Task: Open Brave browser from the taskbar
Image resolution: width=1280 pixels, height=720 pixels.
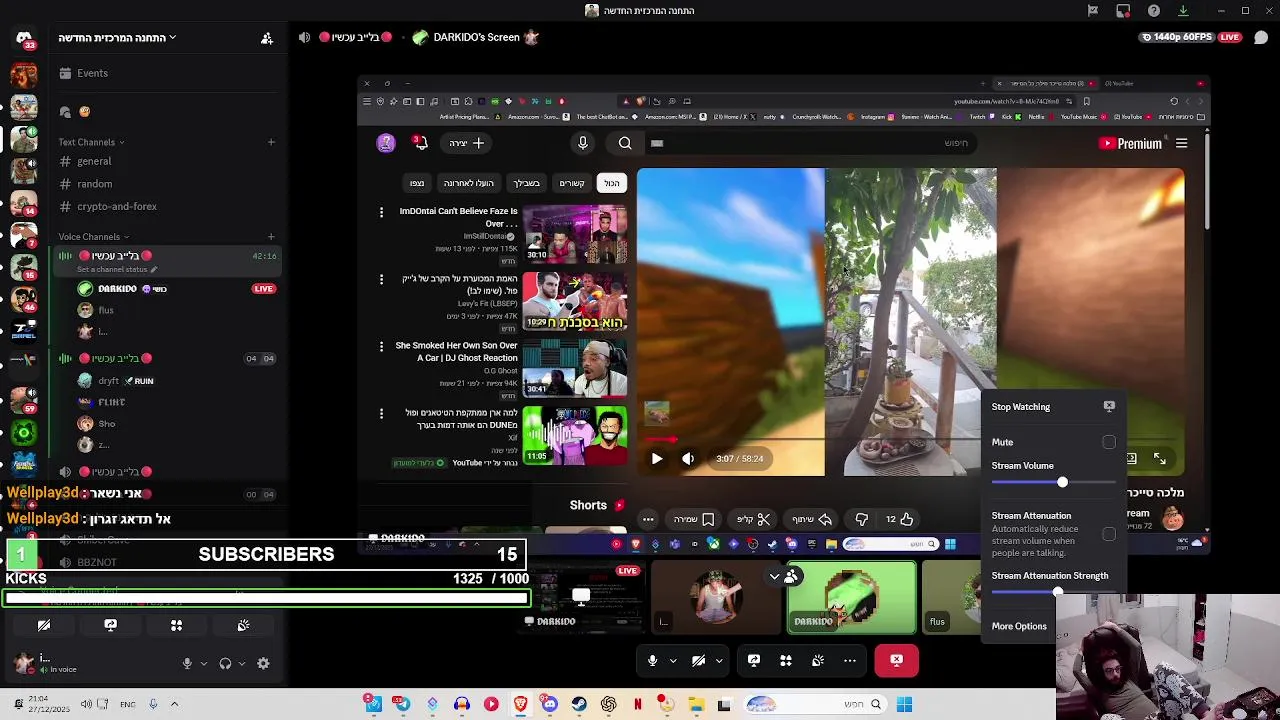Action: pyautogui.click(x=520, y=704)
